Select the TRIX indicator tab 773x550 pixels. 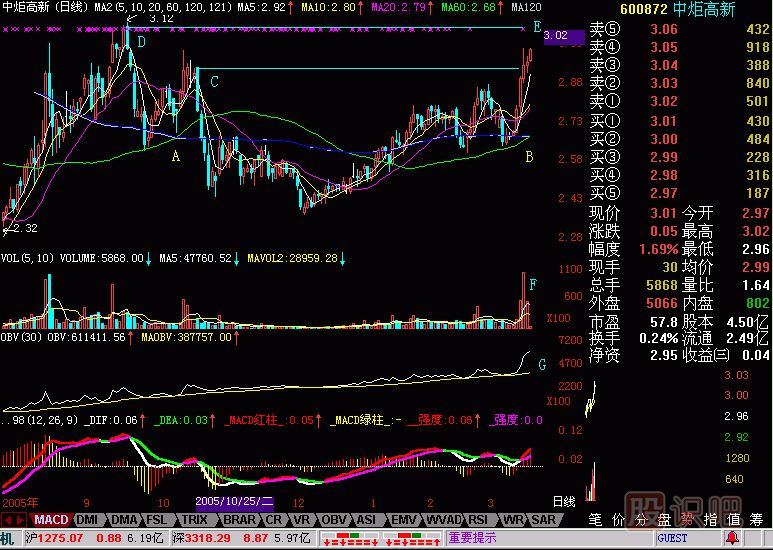[x=191, y=520]
